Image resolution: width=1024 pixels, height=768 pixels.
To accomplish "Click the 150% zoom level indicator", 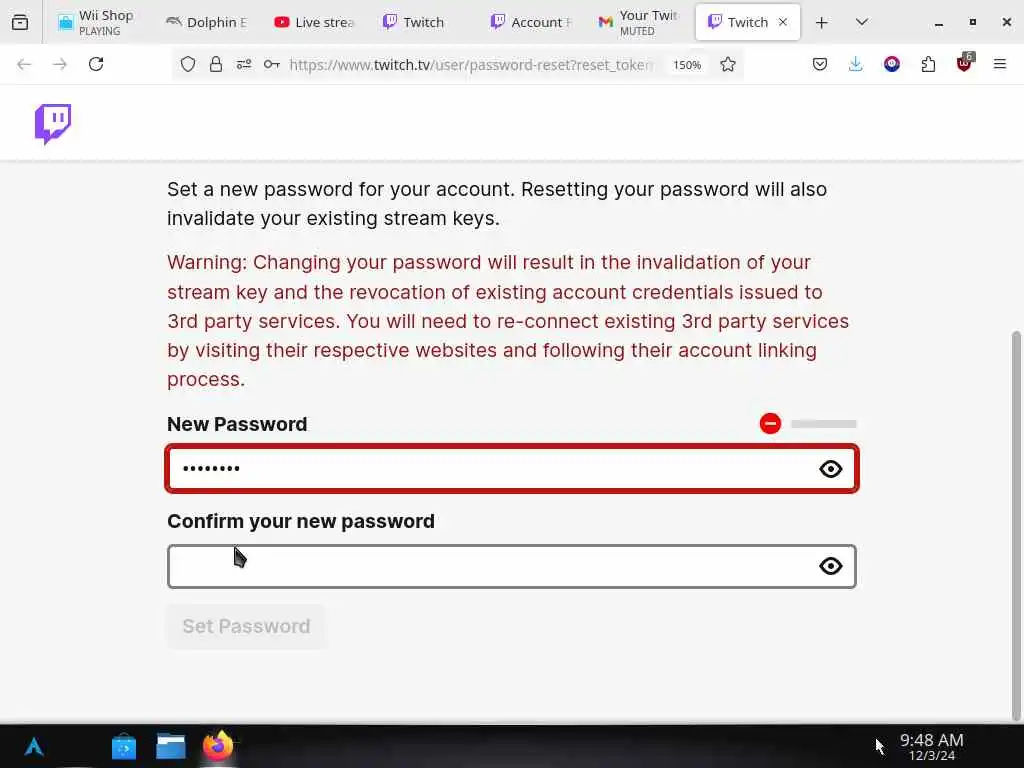I will click(686, 65).
